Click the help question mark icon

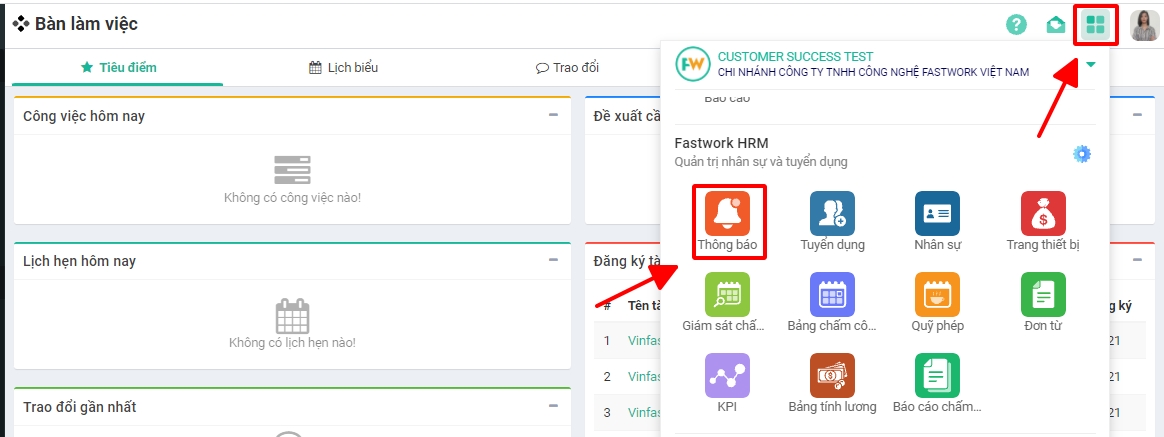[1016, 25]
